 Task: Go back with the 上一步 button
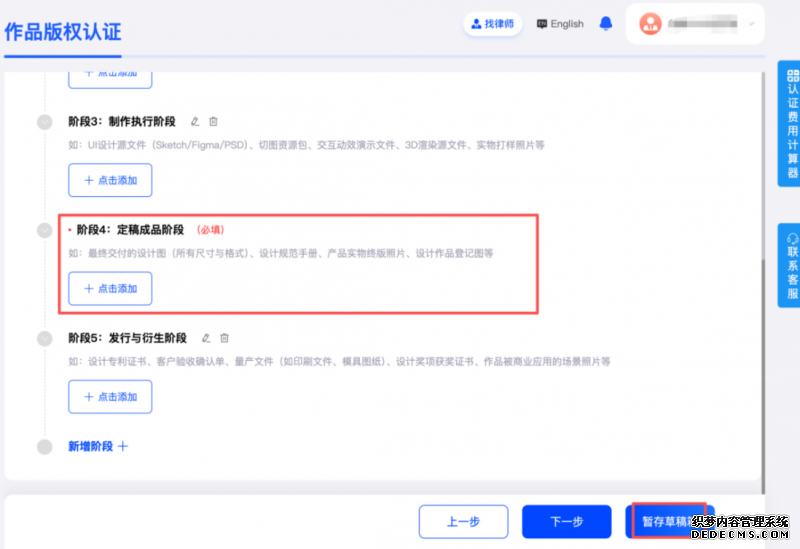pyautogui.click(x=464, y=521)
